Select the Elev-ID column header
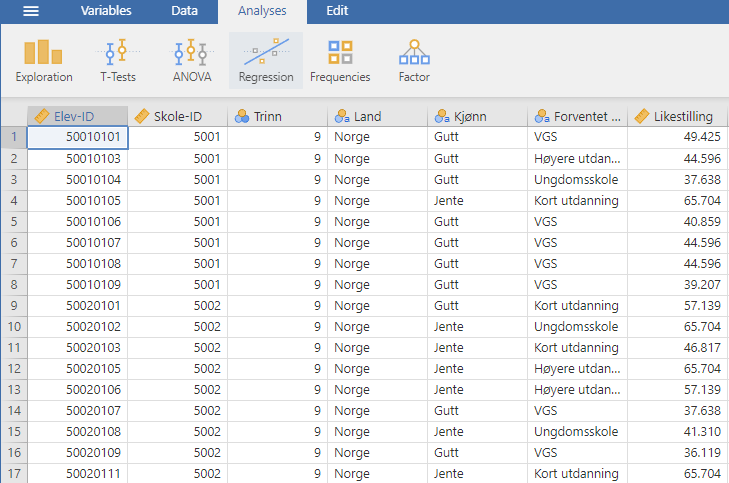Viewport: 729px width, 483px height. pos(78,116)
